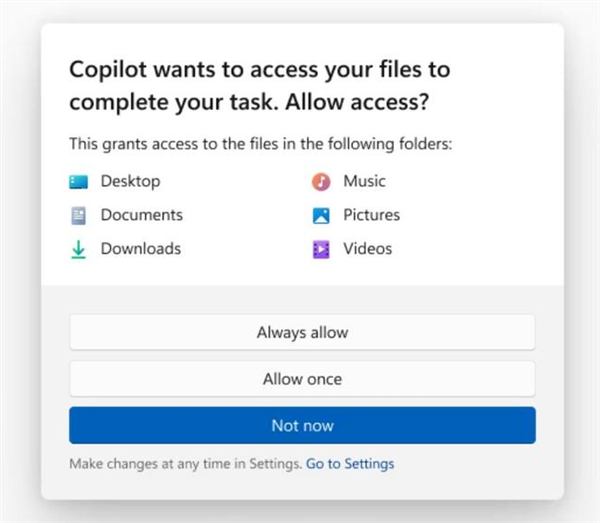The image size is (600, 523).
Task: Click the green Downloads arrow icon
Action: pyautogui.click(x=79, y=249)
